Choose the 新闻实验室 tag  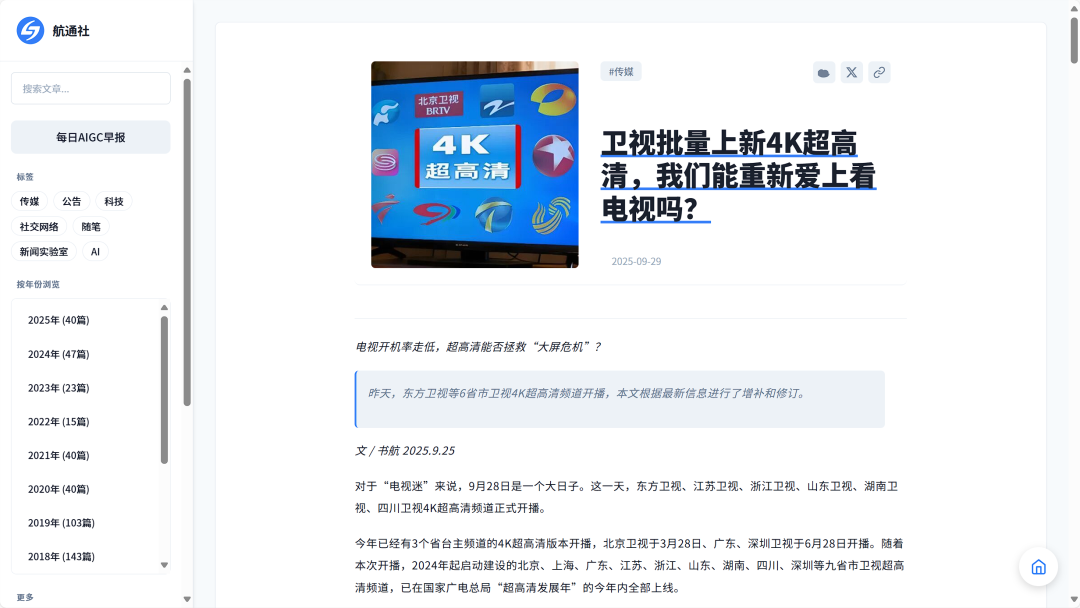coord(44,252)
